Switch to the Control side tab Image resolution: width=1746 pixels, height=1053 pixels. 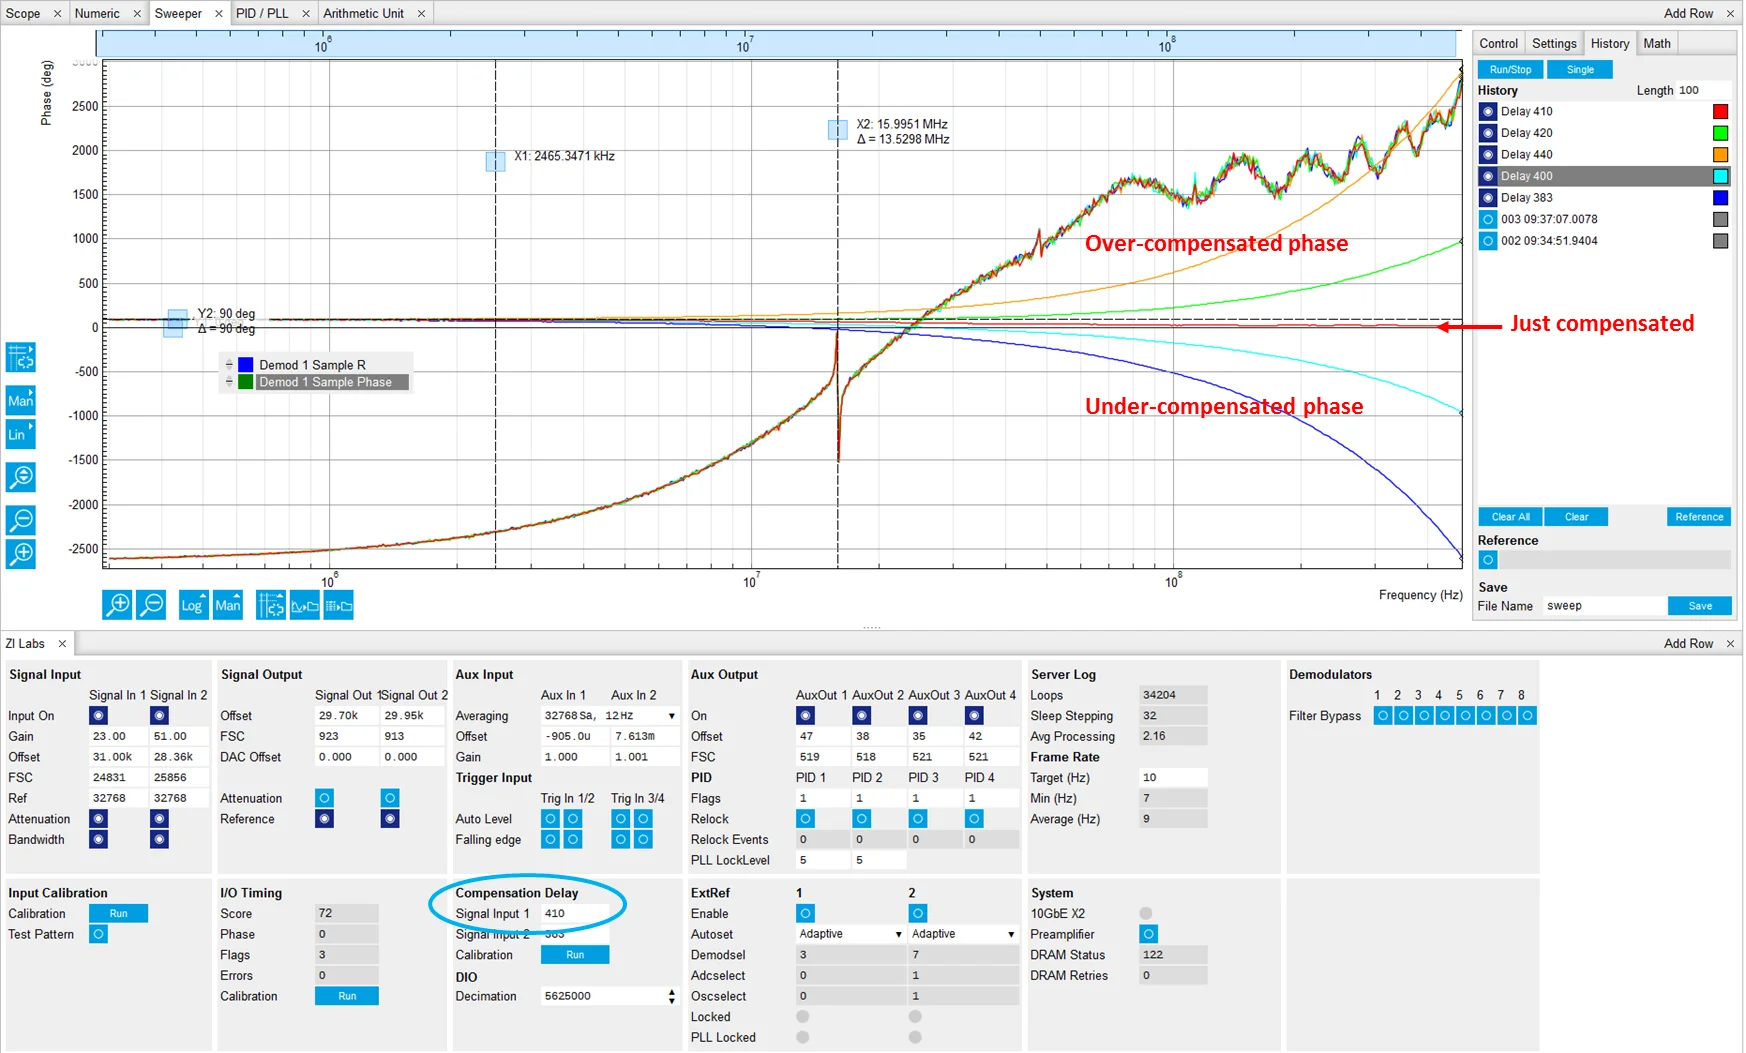pos(1498,43)
